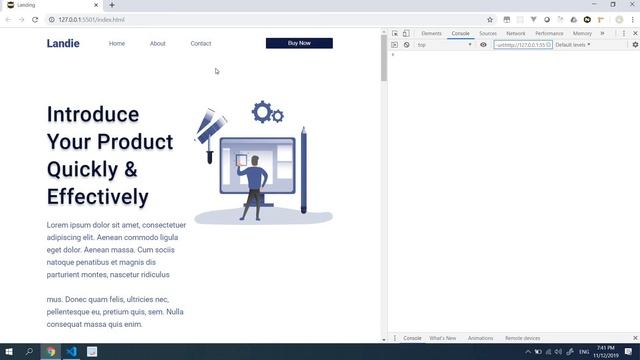Open the fourth taskbar application icon
The width and height of the screenshot is (640, 360).
tap(92, 351)
